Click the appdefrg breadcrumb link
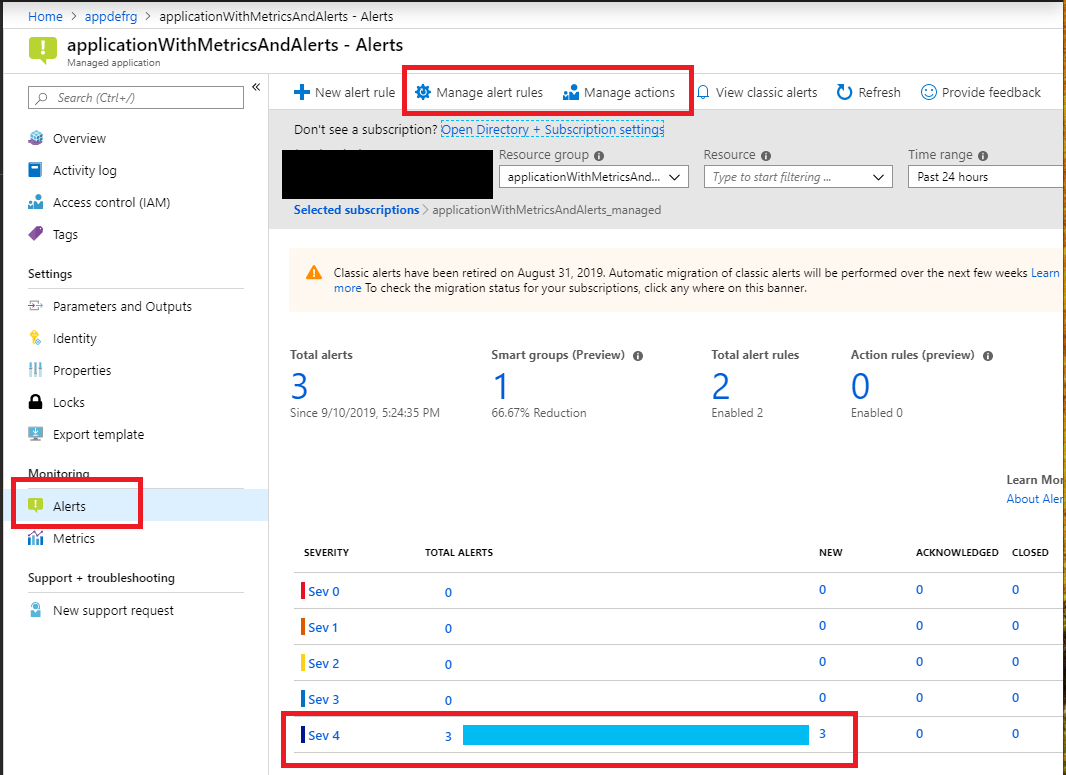Screen dimensions: 1066x775 (x=111, y=16)
